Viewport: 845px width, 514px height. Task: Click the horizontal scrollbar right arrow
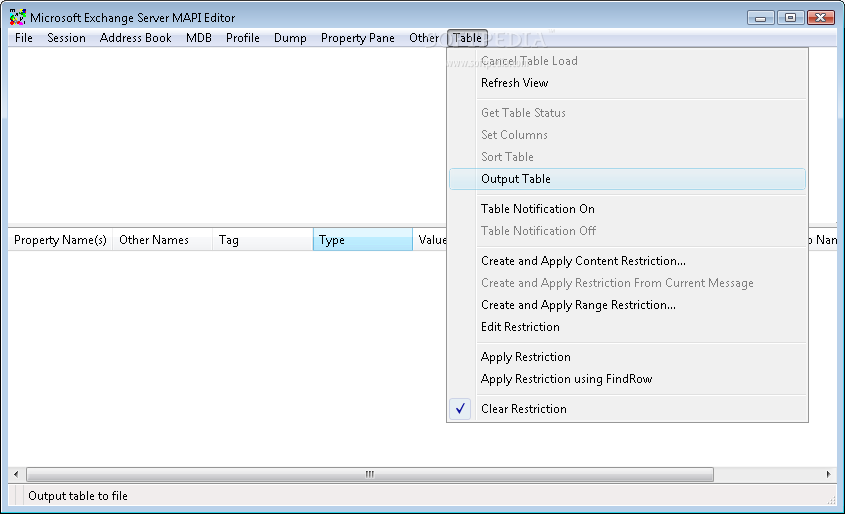click(828, 475)
